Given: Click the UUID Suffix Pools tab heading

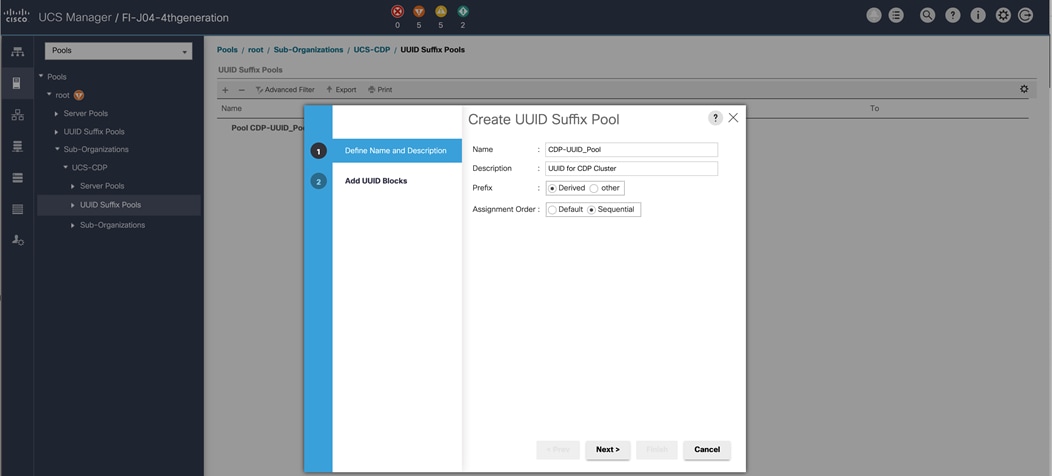Looking at the screenshot, I should pyautogui.click(x=250, y=70).
